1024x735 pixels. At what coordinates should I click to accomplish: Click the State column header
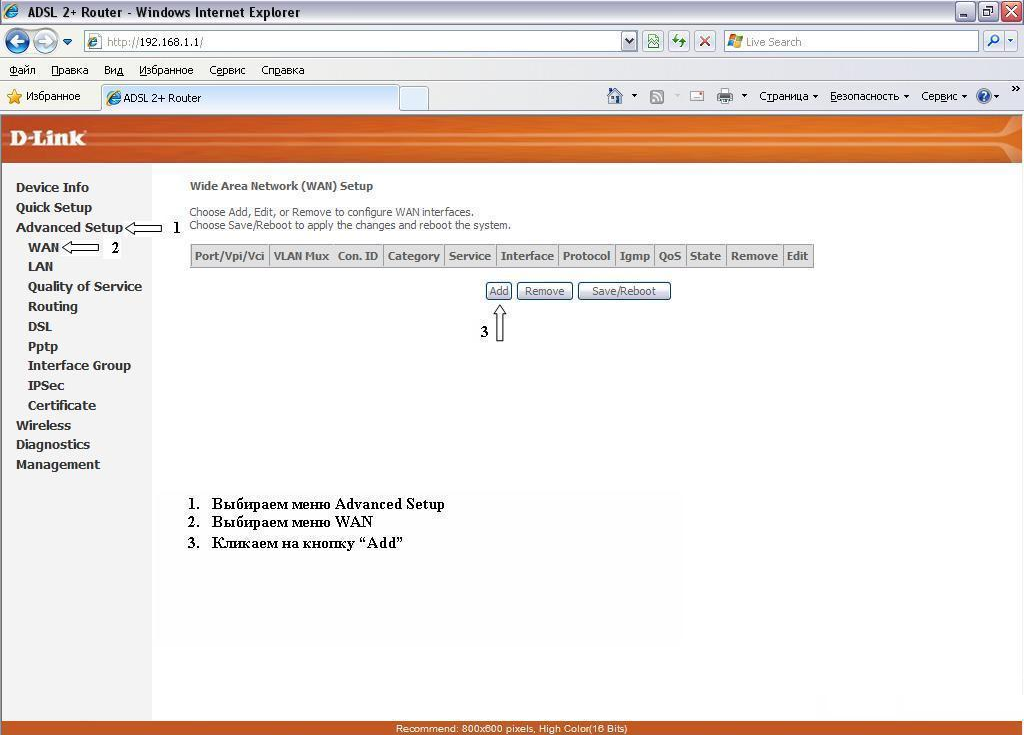pyautogui.click(x=705, y=256)
